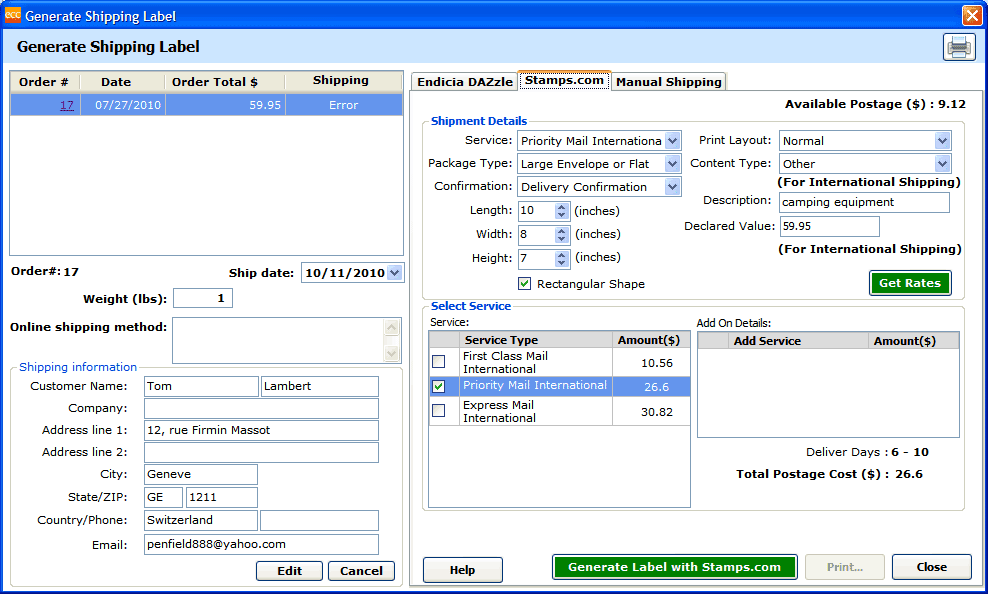Click the Country field 'Switzerland'
The height and width of the screenshot is (594, 988).
point(201,520)
